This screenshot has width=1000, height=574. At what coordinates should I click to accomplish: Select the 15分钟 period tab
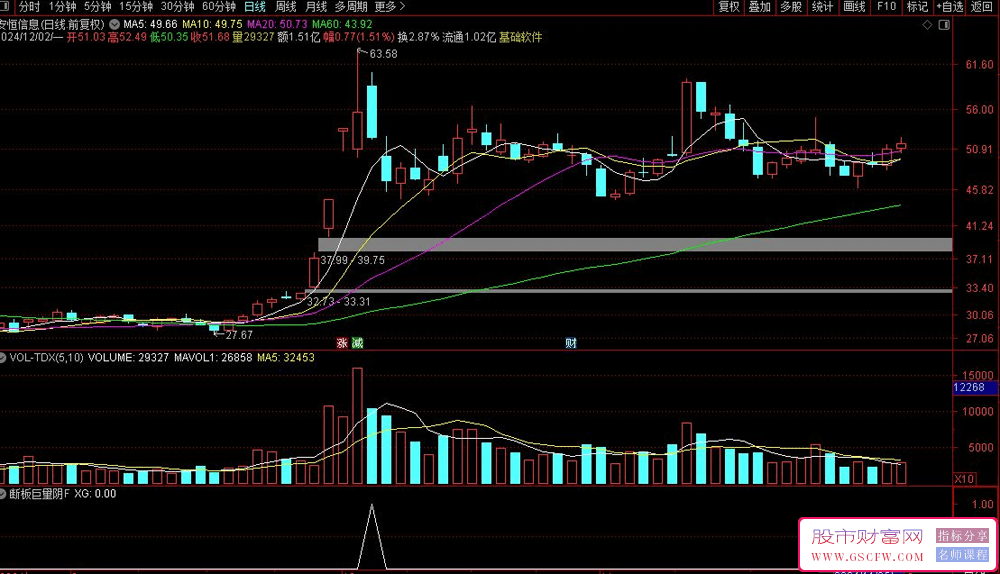pyautogui.click(x=136, y=6)
